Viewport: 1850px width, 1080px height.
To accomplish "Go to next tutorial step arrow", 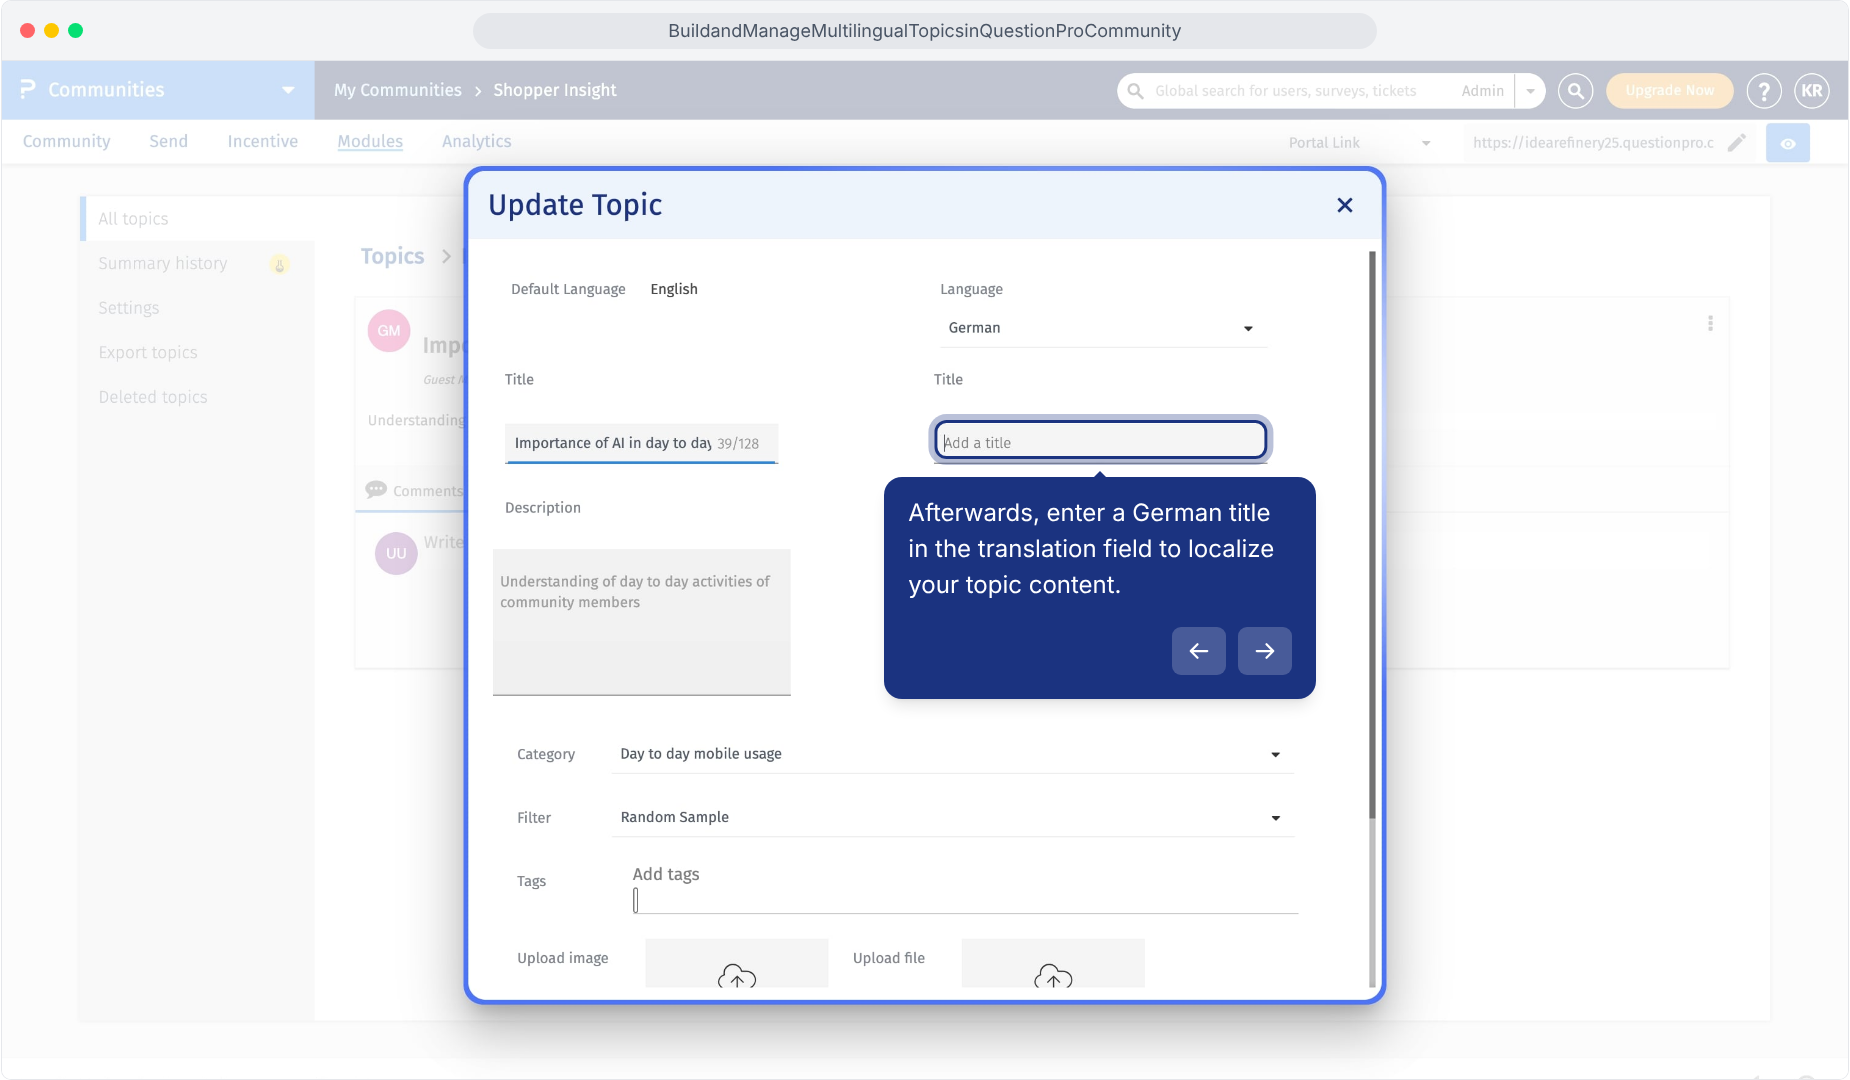I will coord(1264,651).
